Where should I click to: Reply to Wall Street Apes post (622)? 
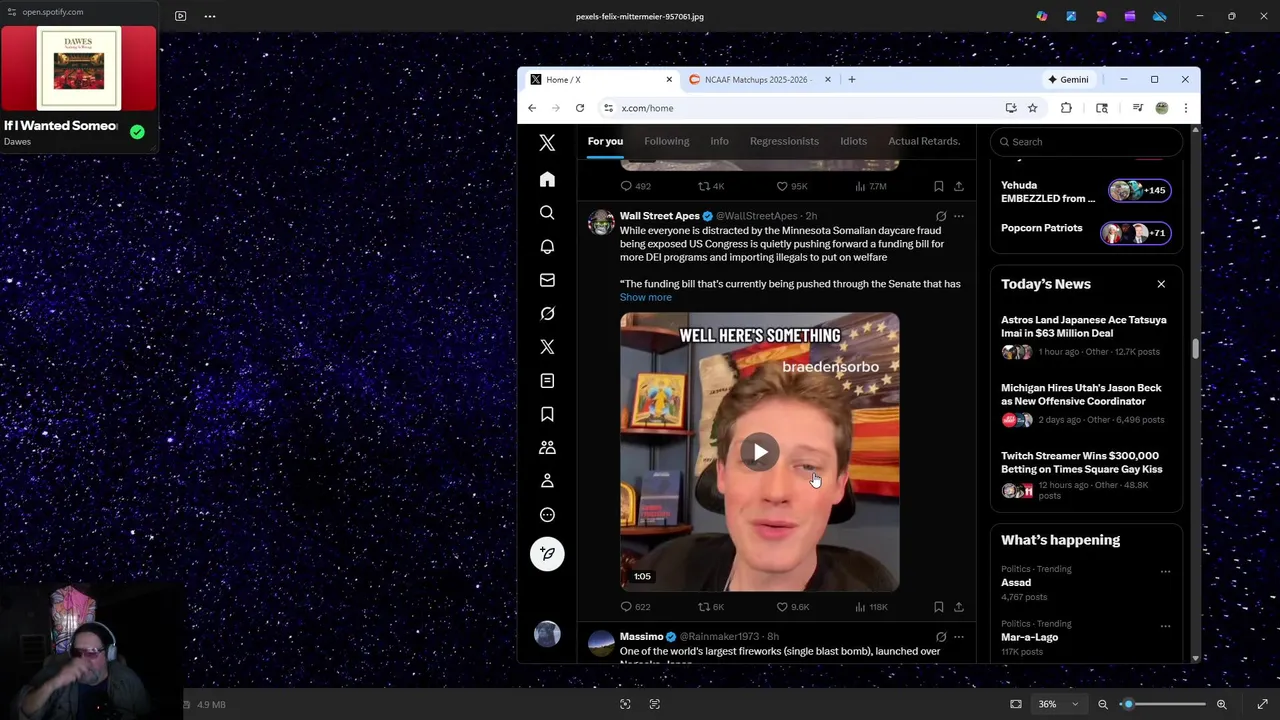tap(635, 607)
